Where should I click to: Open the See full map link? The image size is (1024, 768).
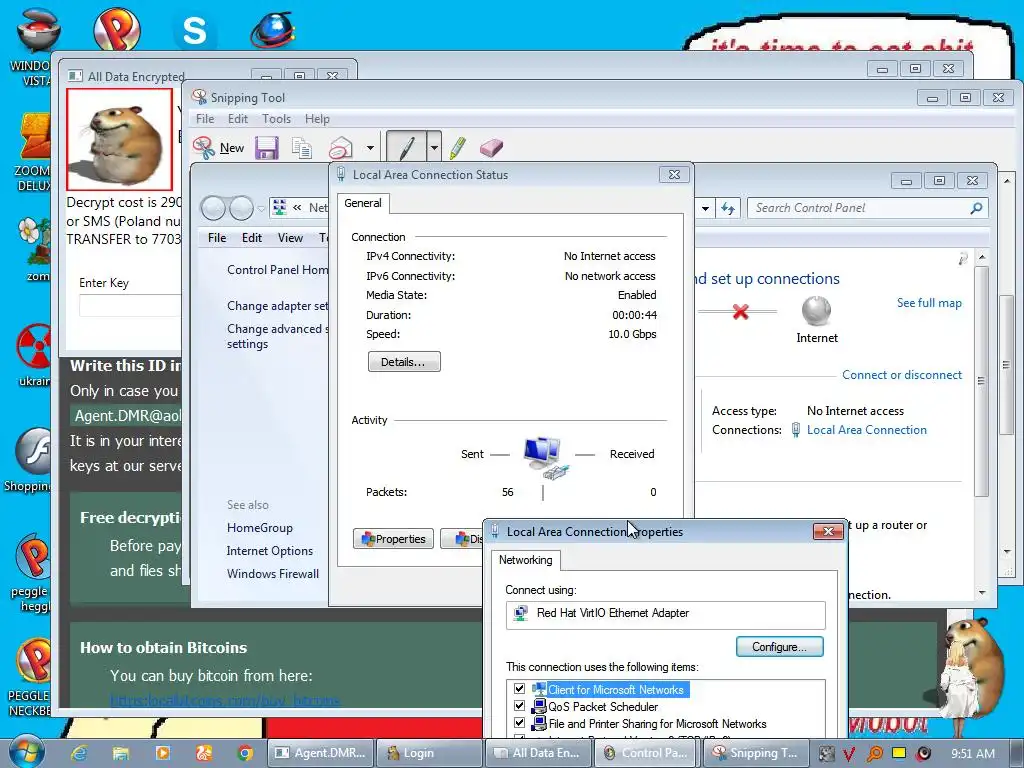pos(929,303)
